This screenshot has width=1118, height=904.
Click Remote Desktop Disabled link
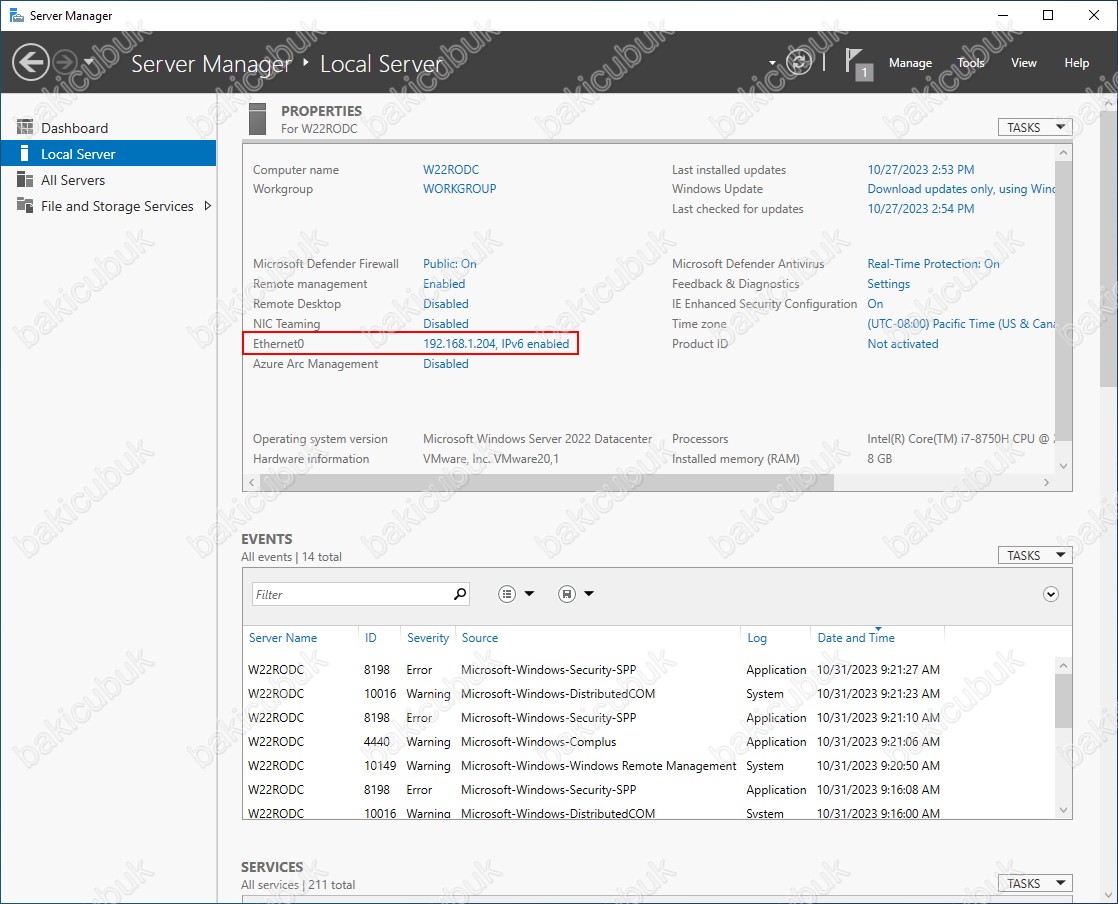[x=446, y=304]
